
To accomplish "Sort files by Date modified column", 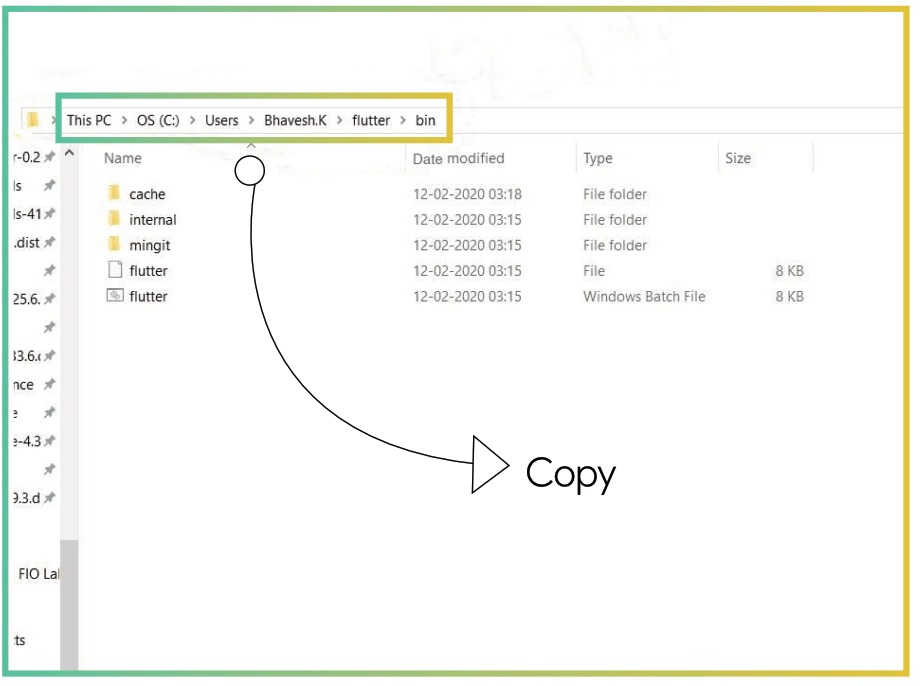I will click(458, 158).
